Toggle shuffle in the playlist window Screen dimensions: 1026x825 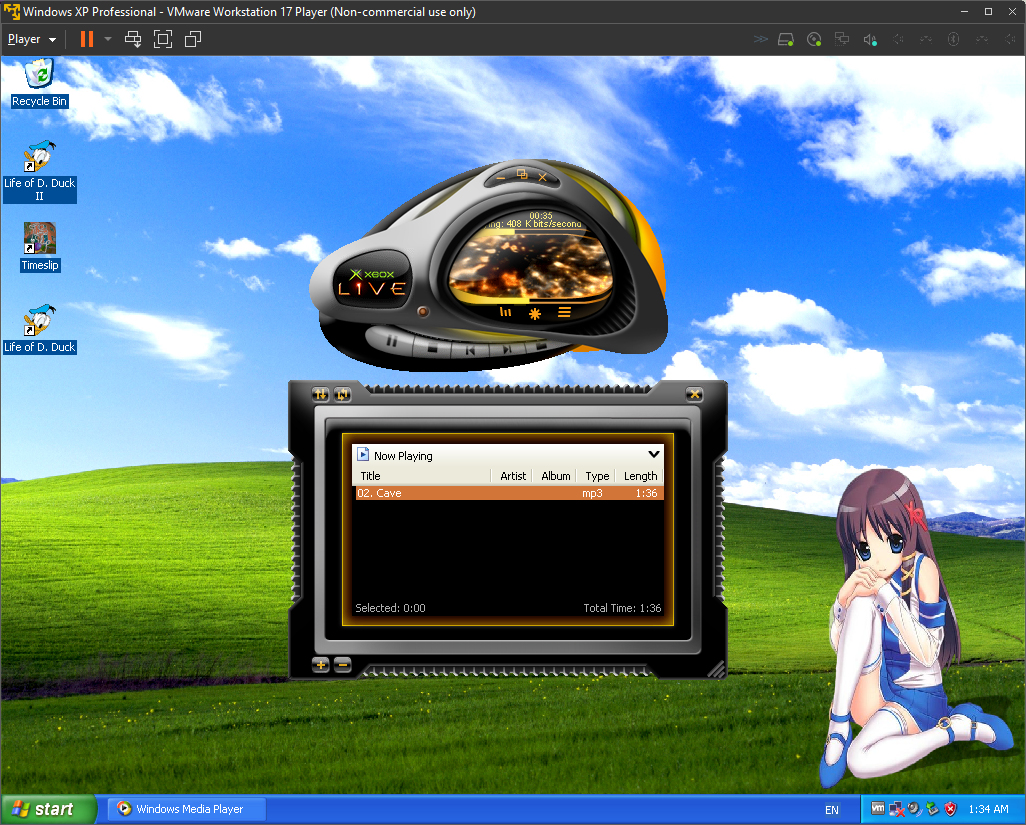pyautogui.click(x=320, y=394)
